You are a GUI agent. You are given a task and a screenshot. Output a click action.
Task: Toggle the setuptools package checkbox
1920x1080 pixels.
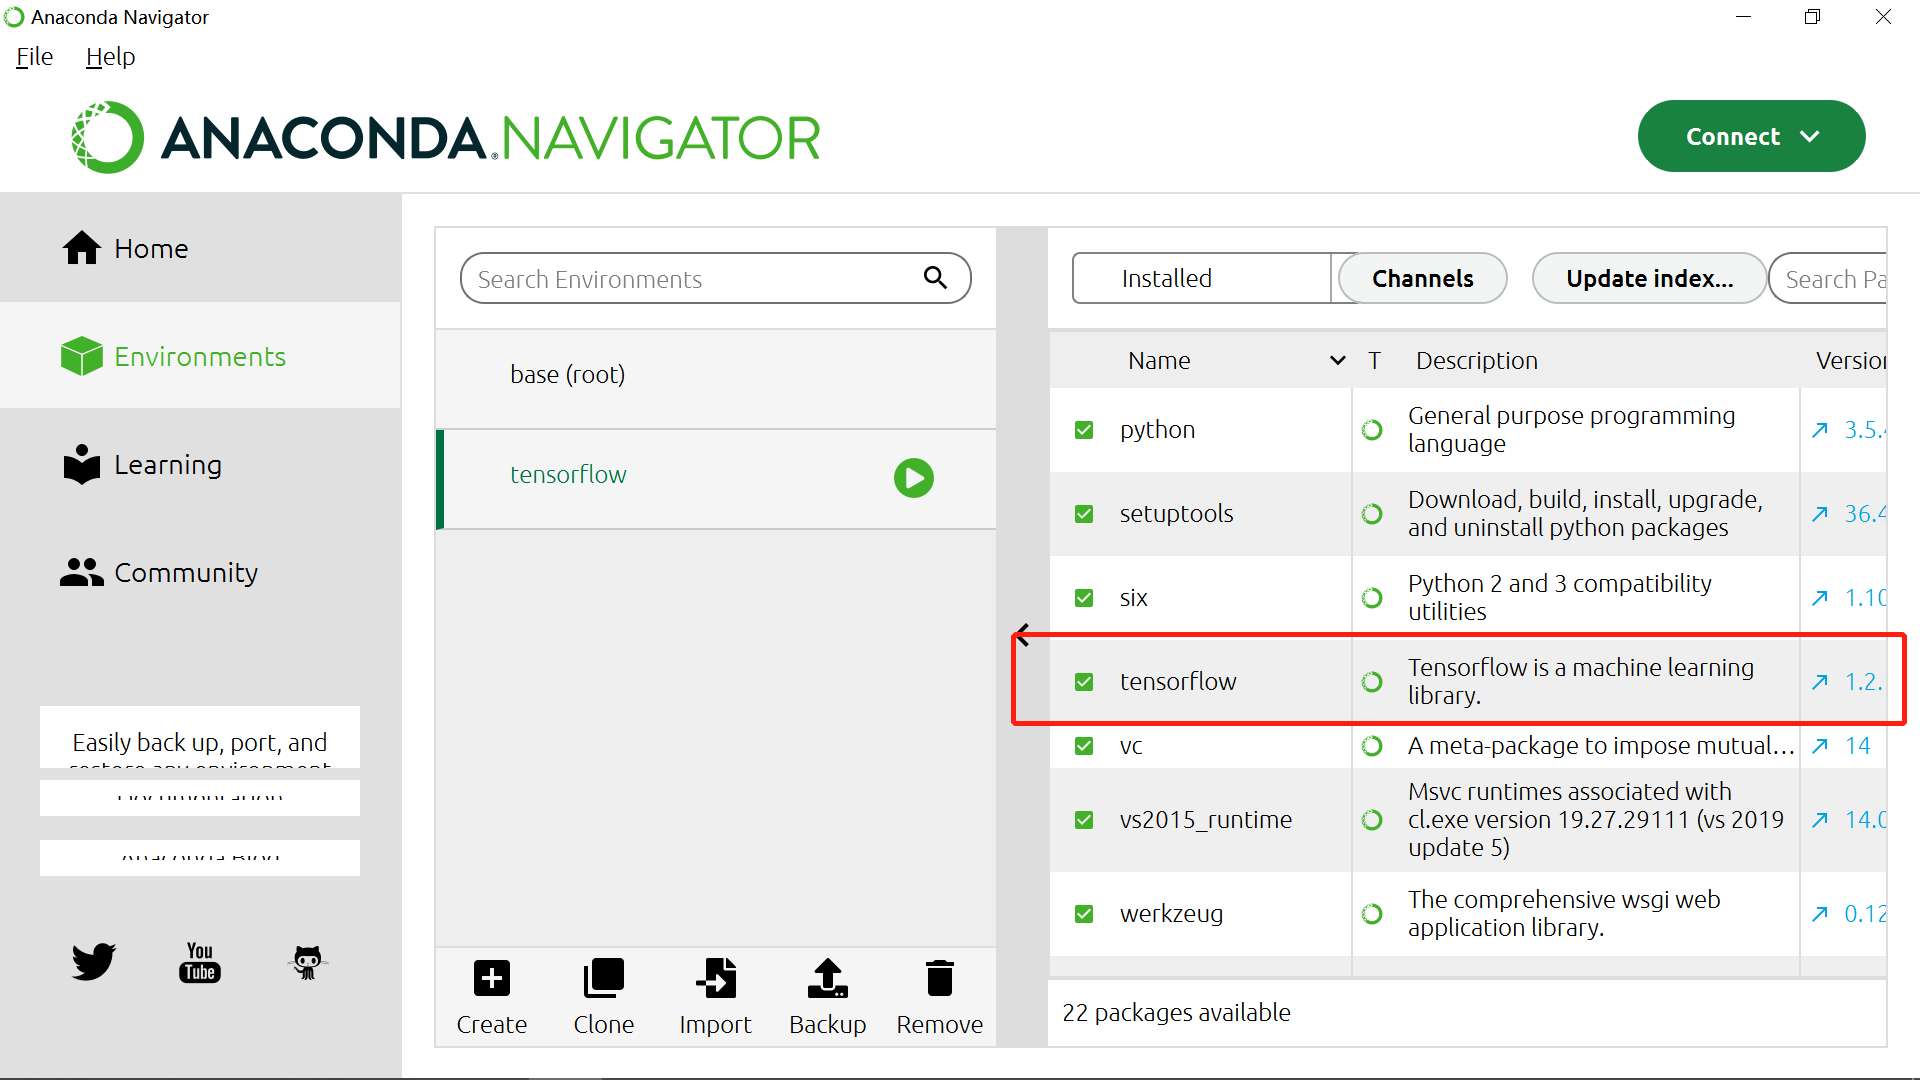[1084, 514]
